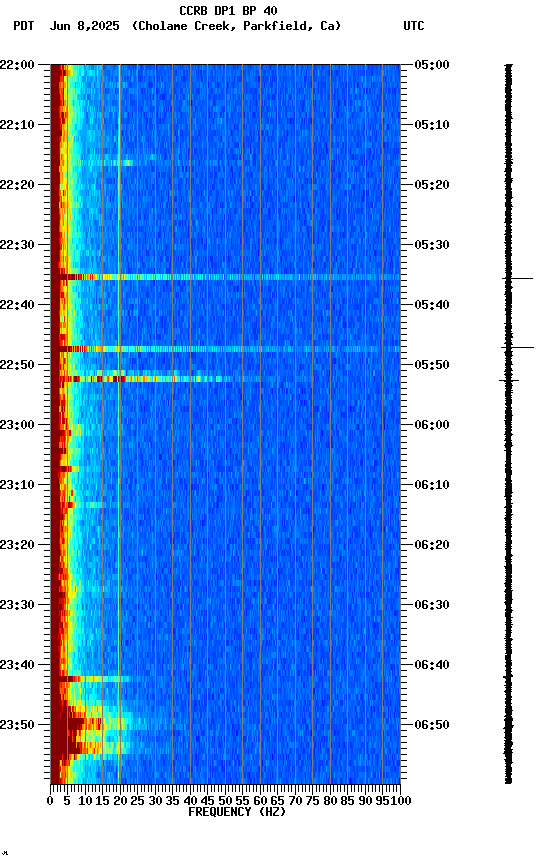552x864 pixels.
Task: Click the 80 Hz frequency tick label
Action: click(x=330, y=801)
